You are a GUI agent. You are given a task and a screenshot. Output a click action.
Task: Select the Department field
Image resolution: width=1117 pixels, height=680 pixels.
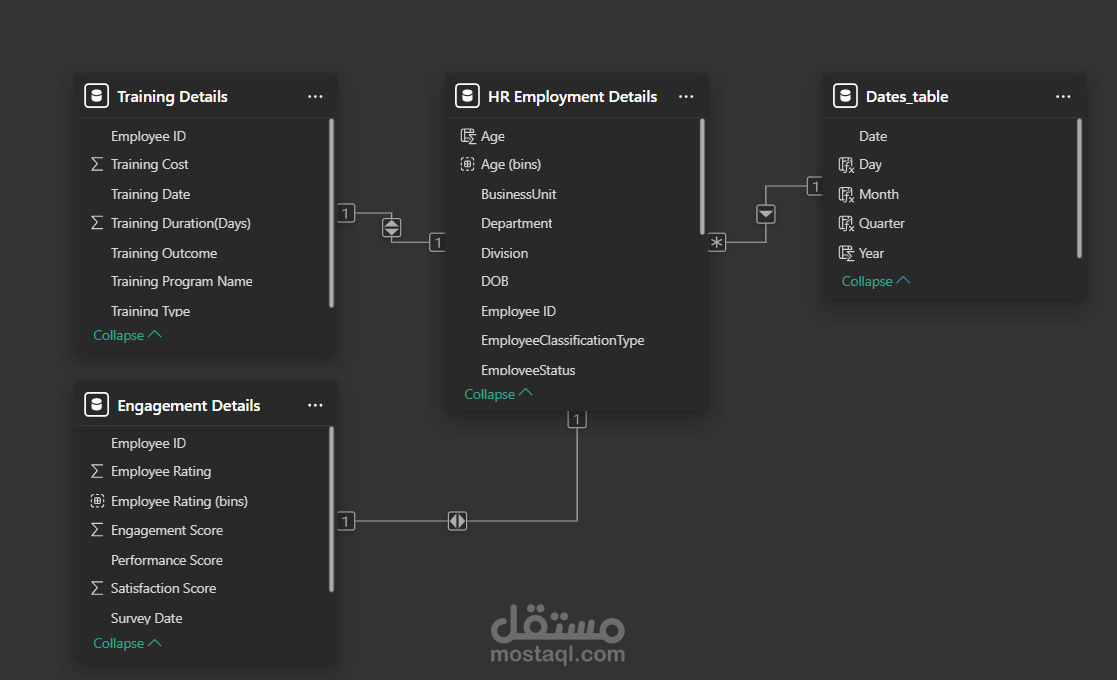pyautogui.click(x=516, y=223)
